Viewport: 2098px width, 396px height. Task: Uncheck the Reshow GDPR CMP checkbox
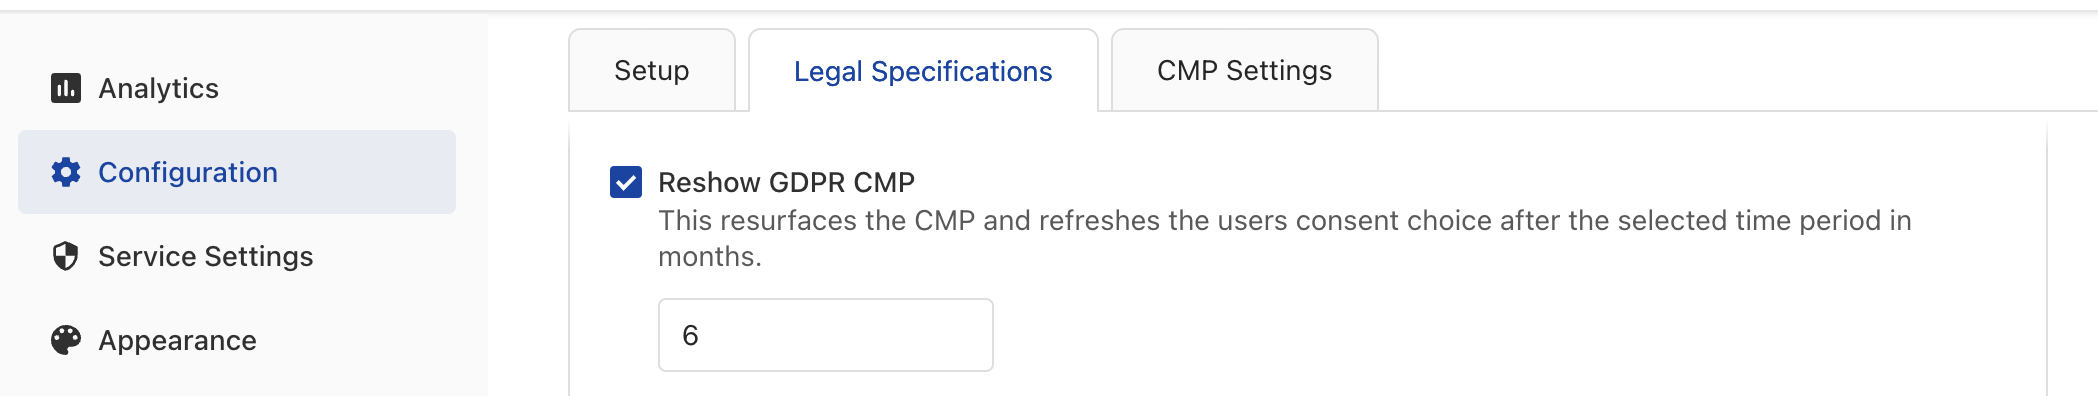(626, 182)
